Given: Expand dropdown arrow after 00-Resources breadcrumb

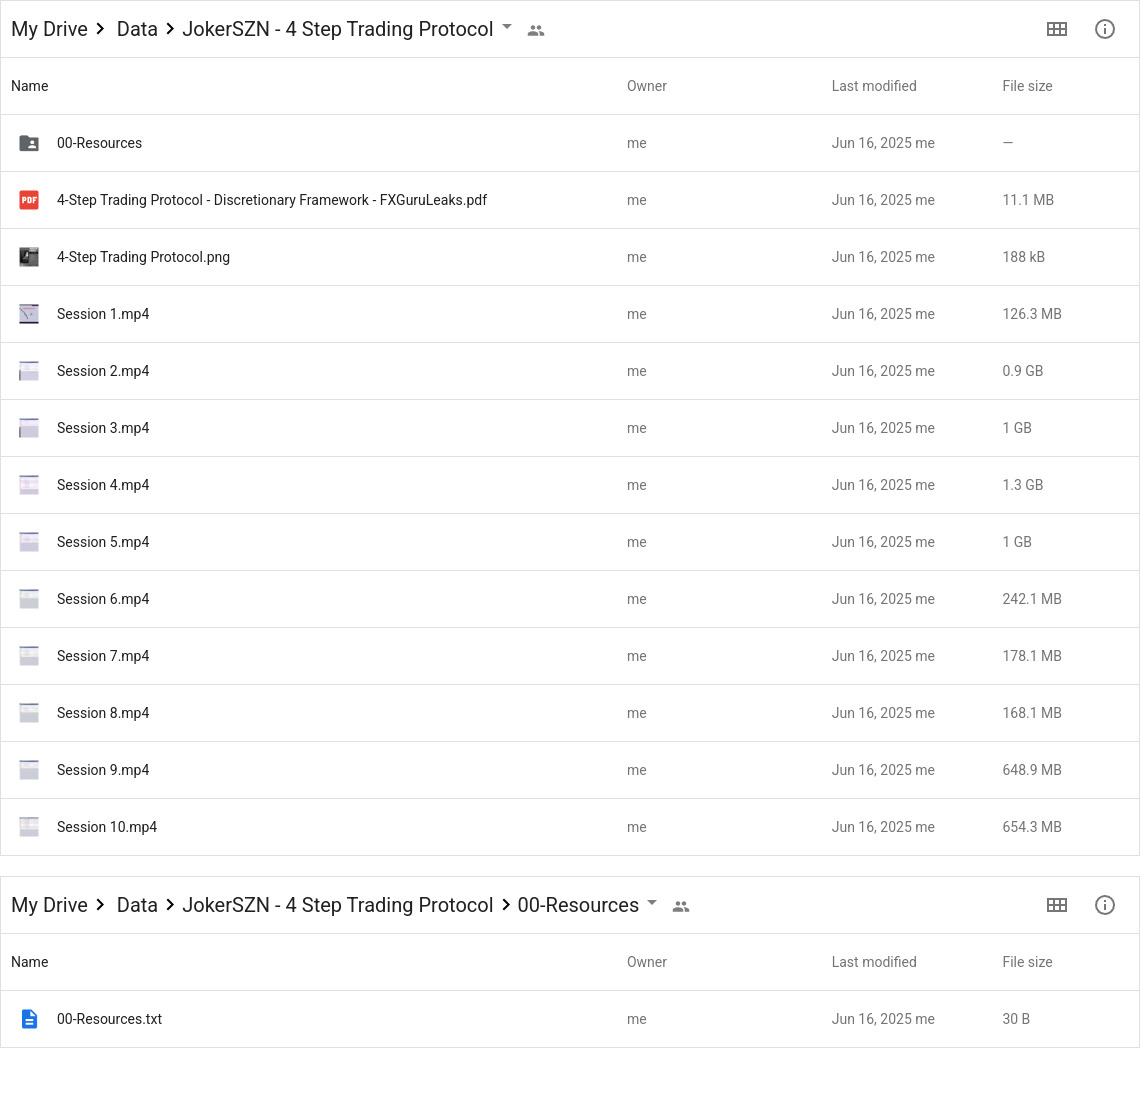Looking at the screenshot, I should tap(652, 903).
